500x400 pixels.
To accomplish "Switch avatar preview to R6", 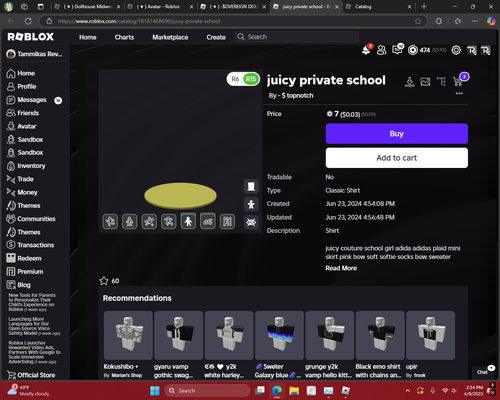I will click(235, 79).
